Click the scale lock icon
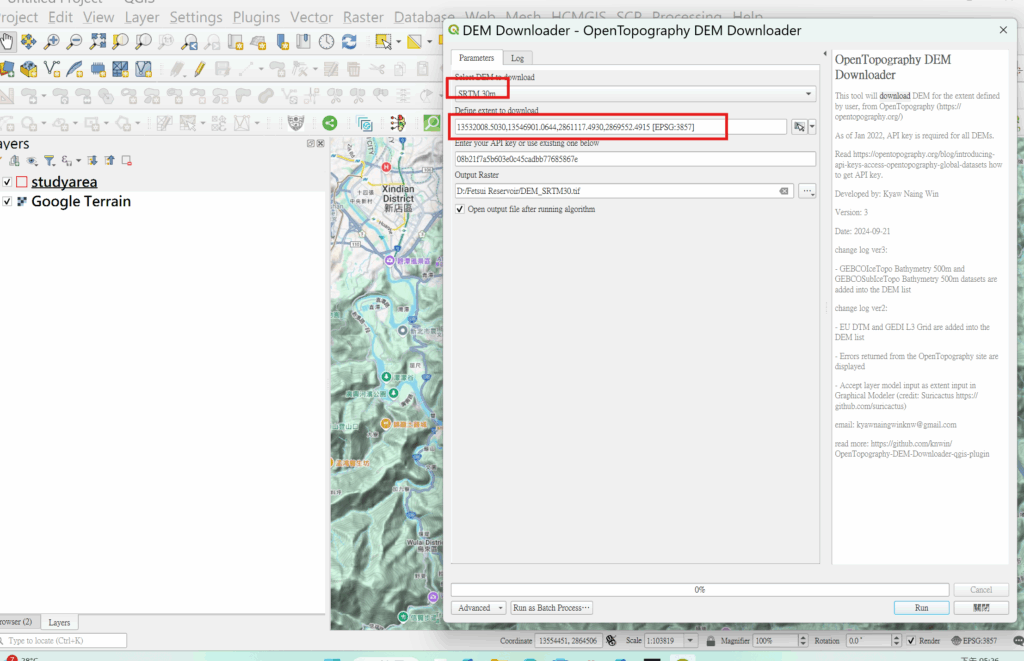This screenshot has height=661, width=1024. click(711, 641)
